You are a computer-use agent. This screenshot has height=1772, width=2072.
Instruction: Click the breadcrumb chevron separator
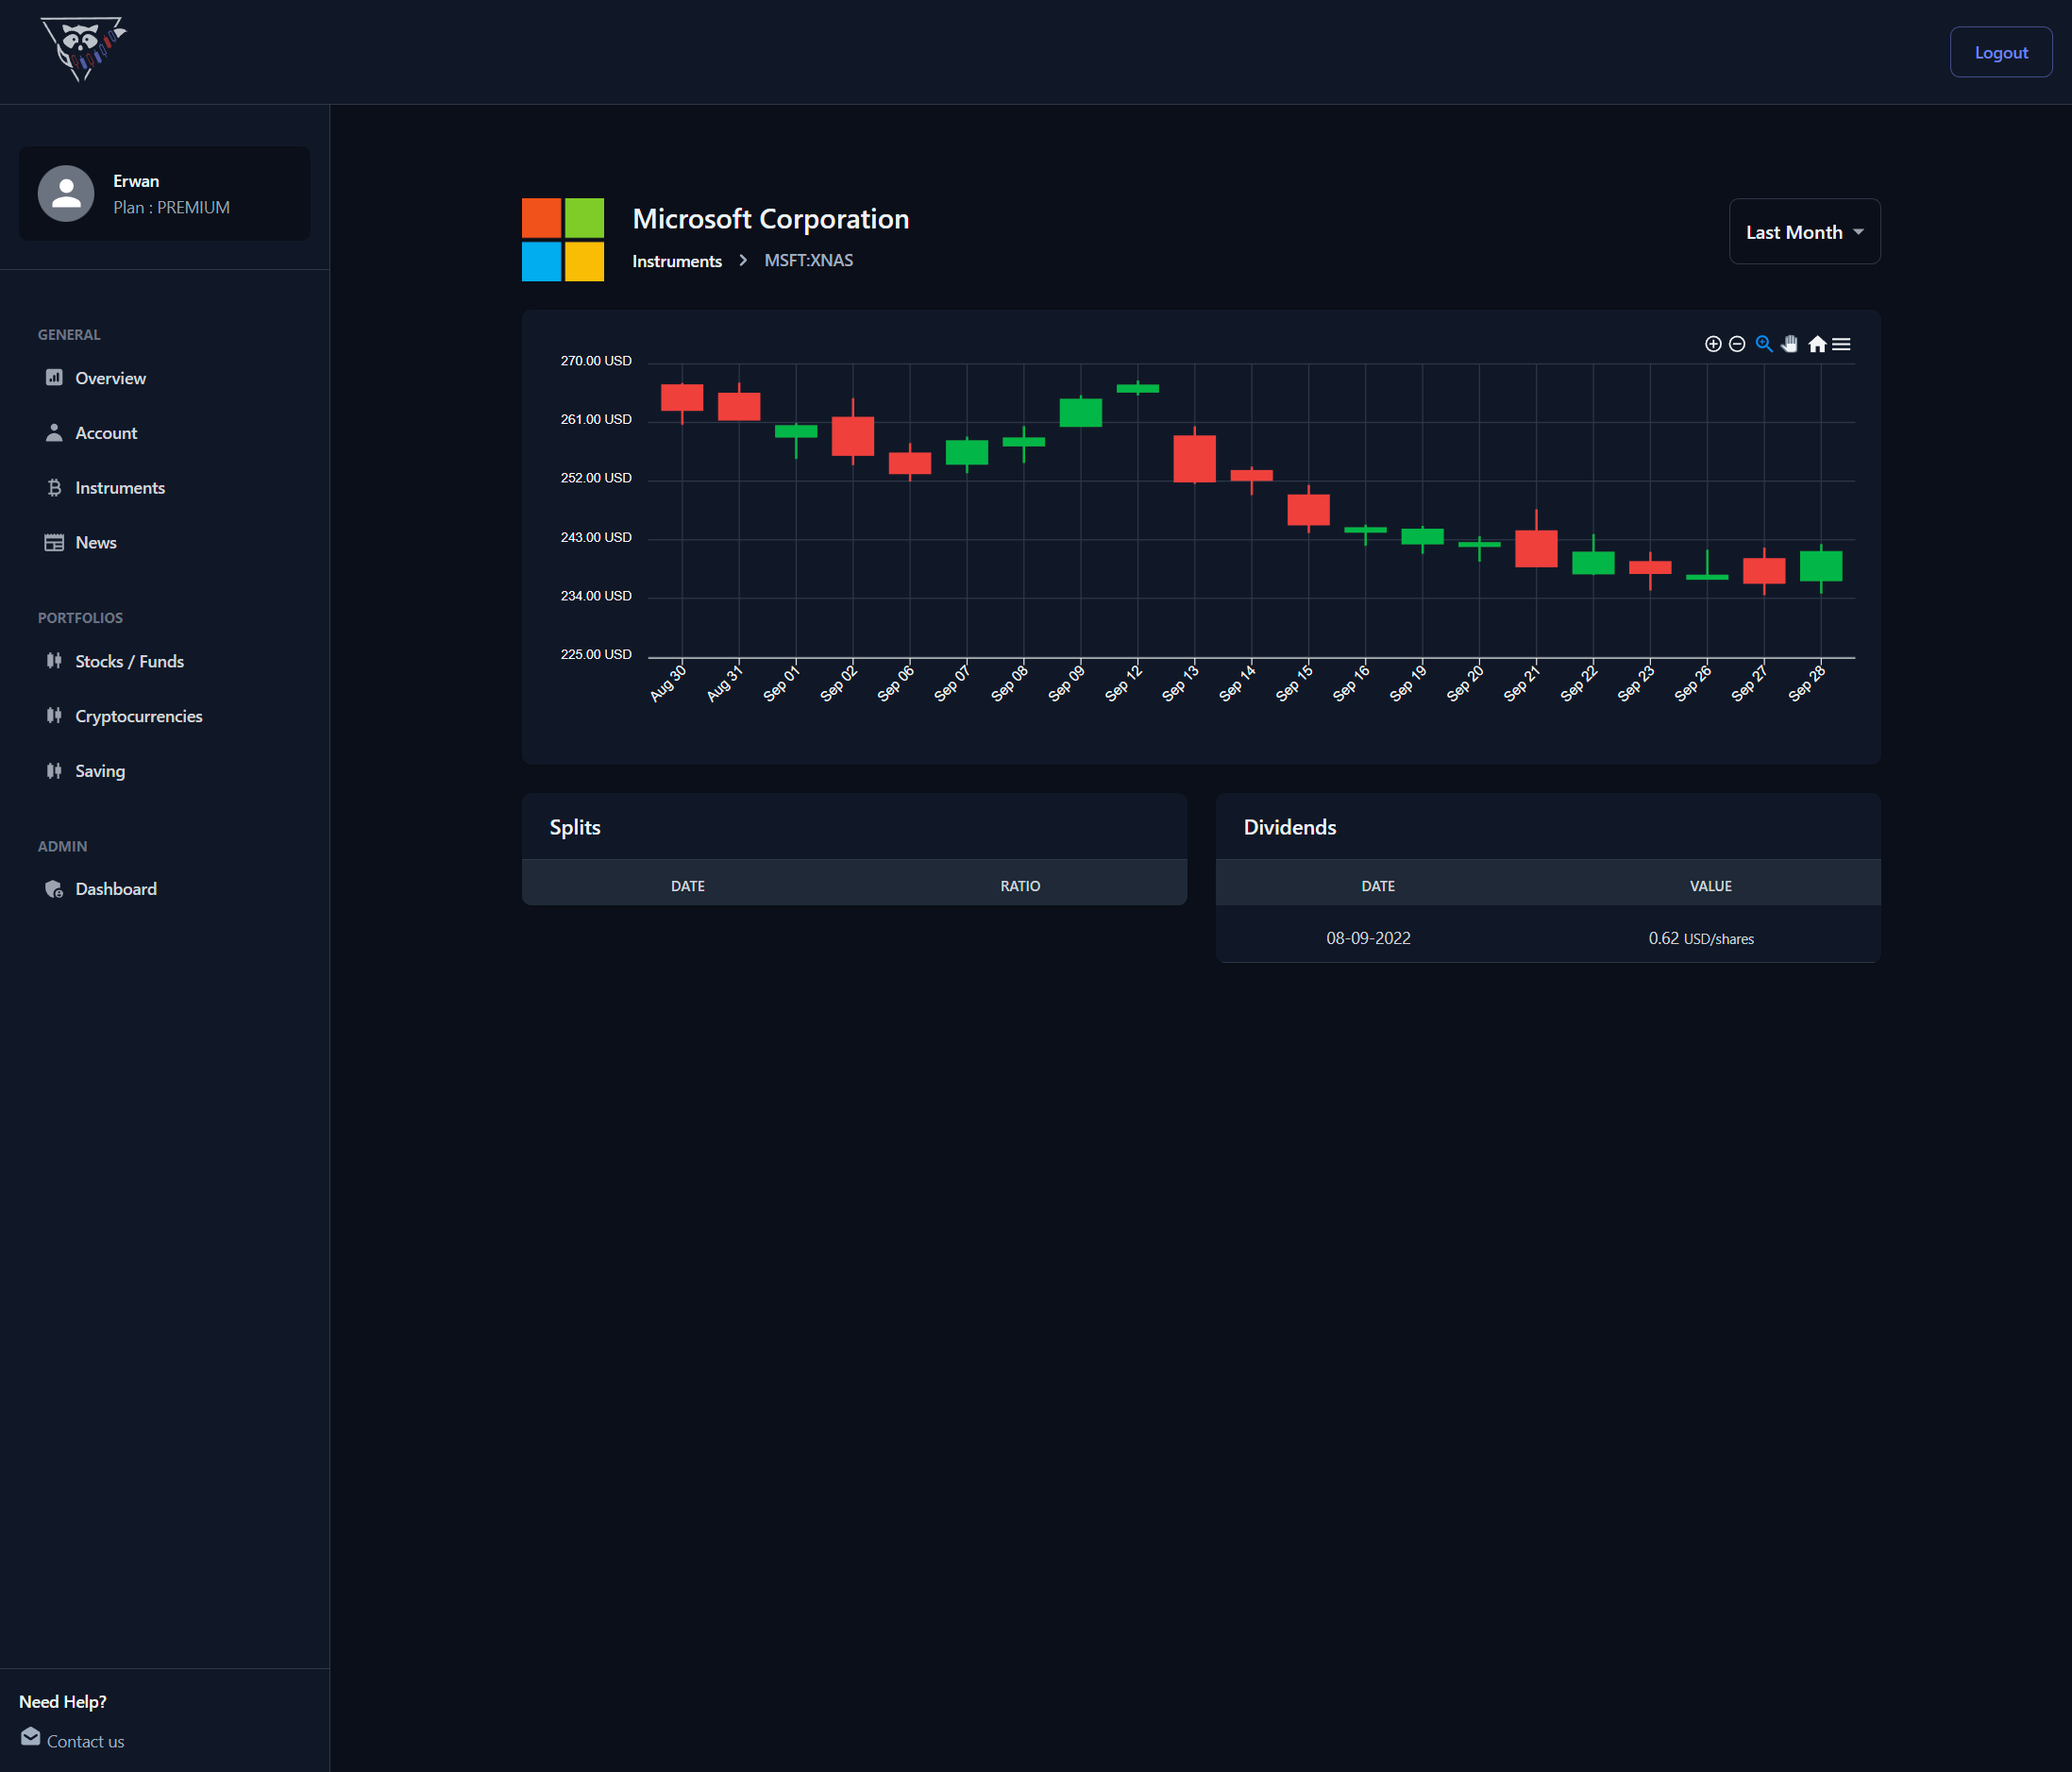click(x=743, y=260)
